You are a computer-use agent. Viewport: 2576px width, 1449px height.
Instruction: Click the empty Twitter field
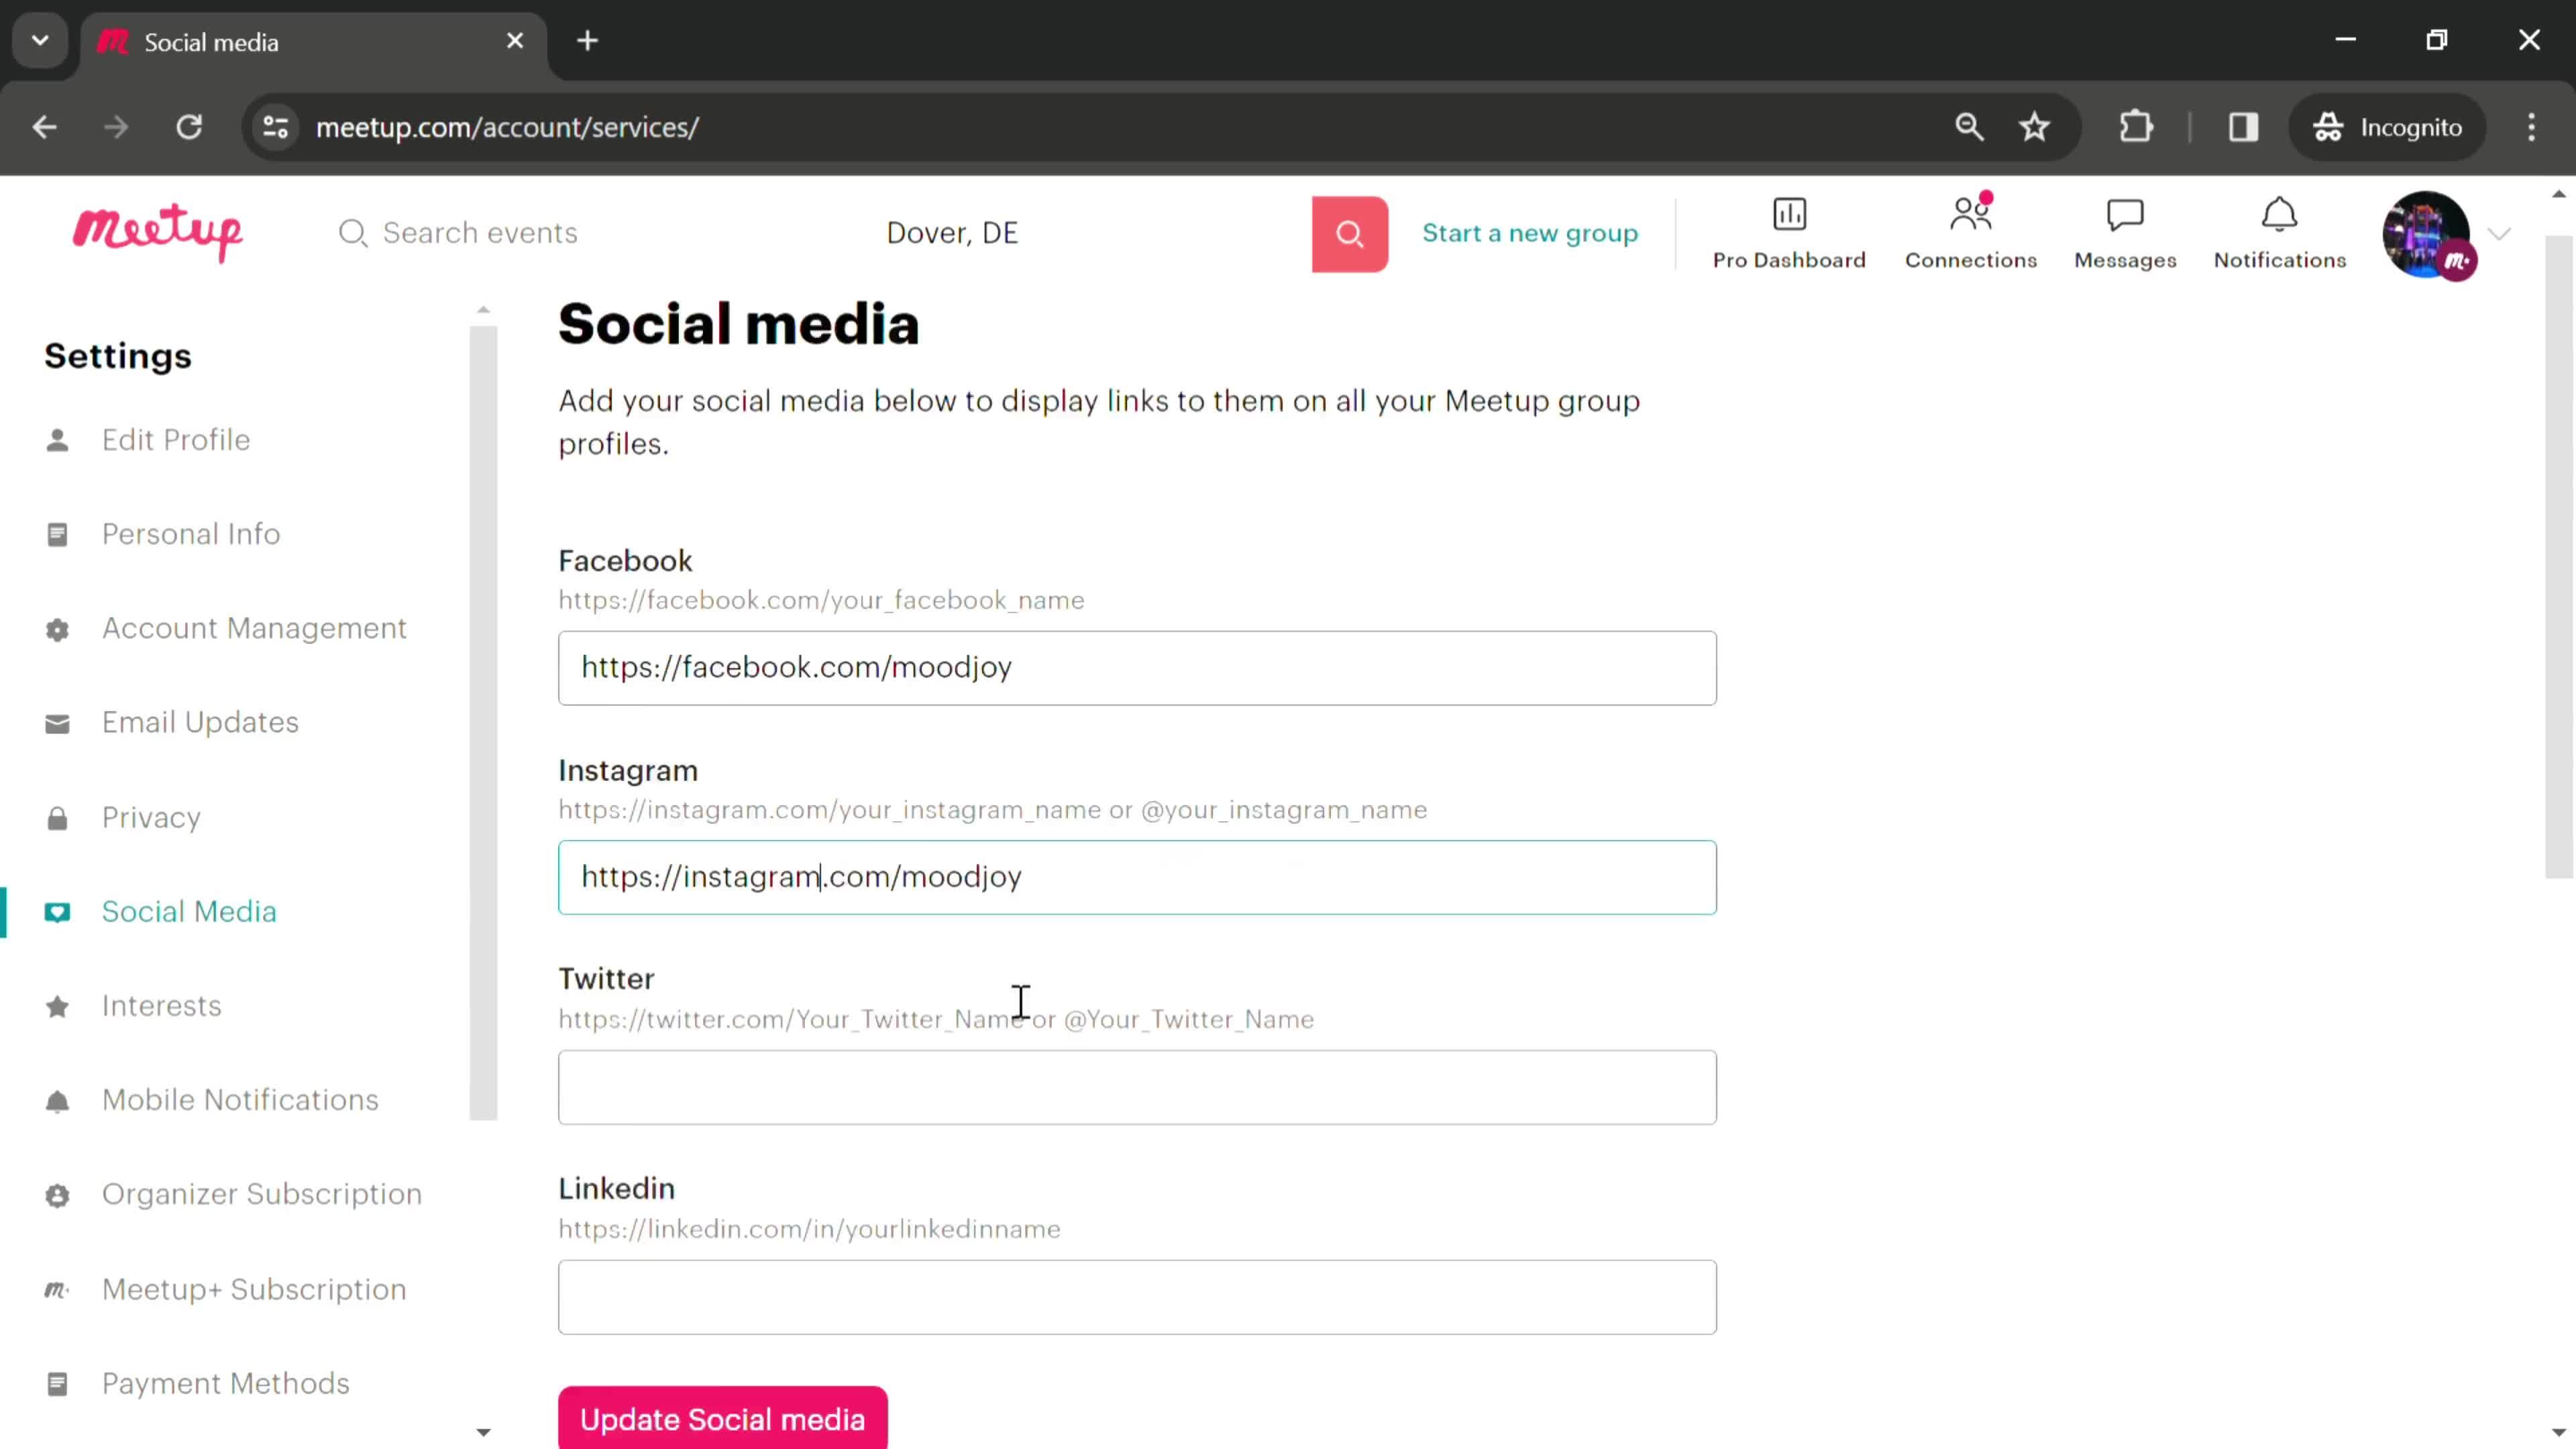(1137, 1087)
